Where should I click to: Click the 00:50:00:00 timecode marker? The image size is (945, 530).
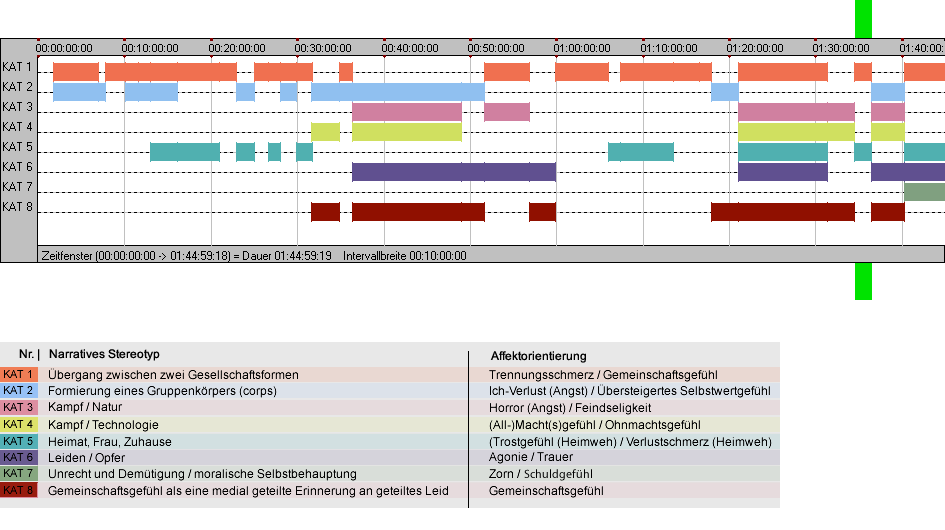point(496,48)
